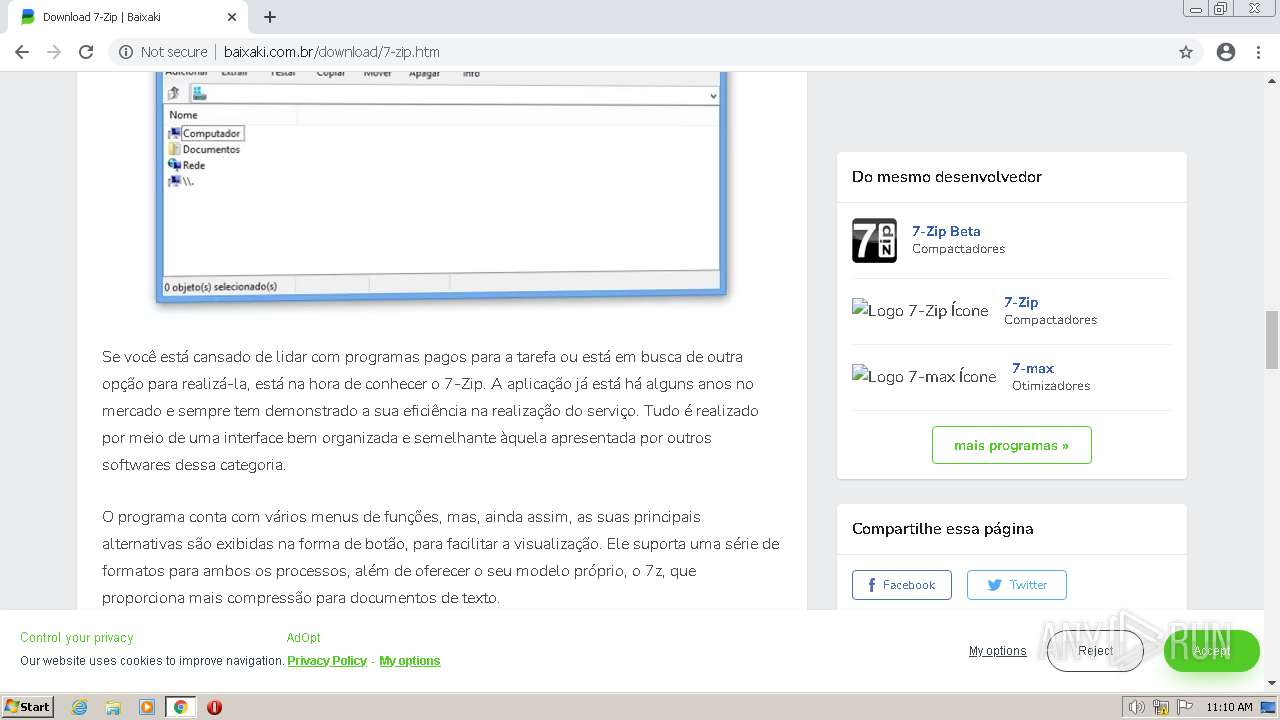Open the Chrome three-dot menu
The width and height of the screenshot is (1280, 720).
[x=1258, y=52]
